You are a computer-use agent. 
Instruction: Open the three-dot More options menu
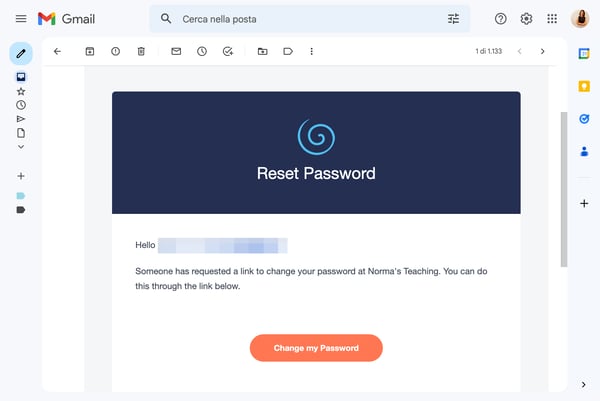311,51
